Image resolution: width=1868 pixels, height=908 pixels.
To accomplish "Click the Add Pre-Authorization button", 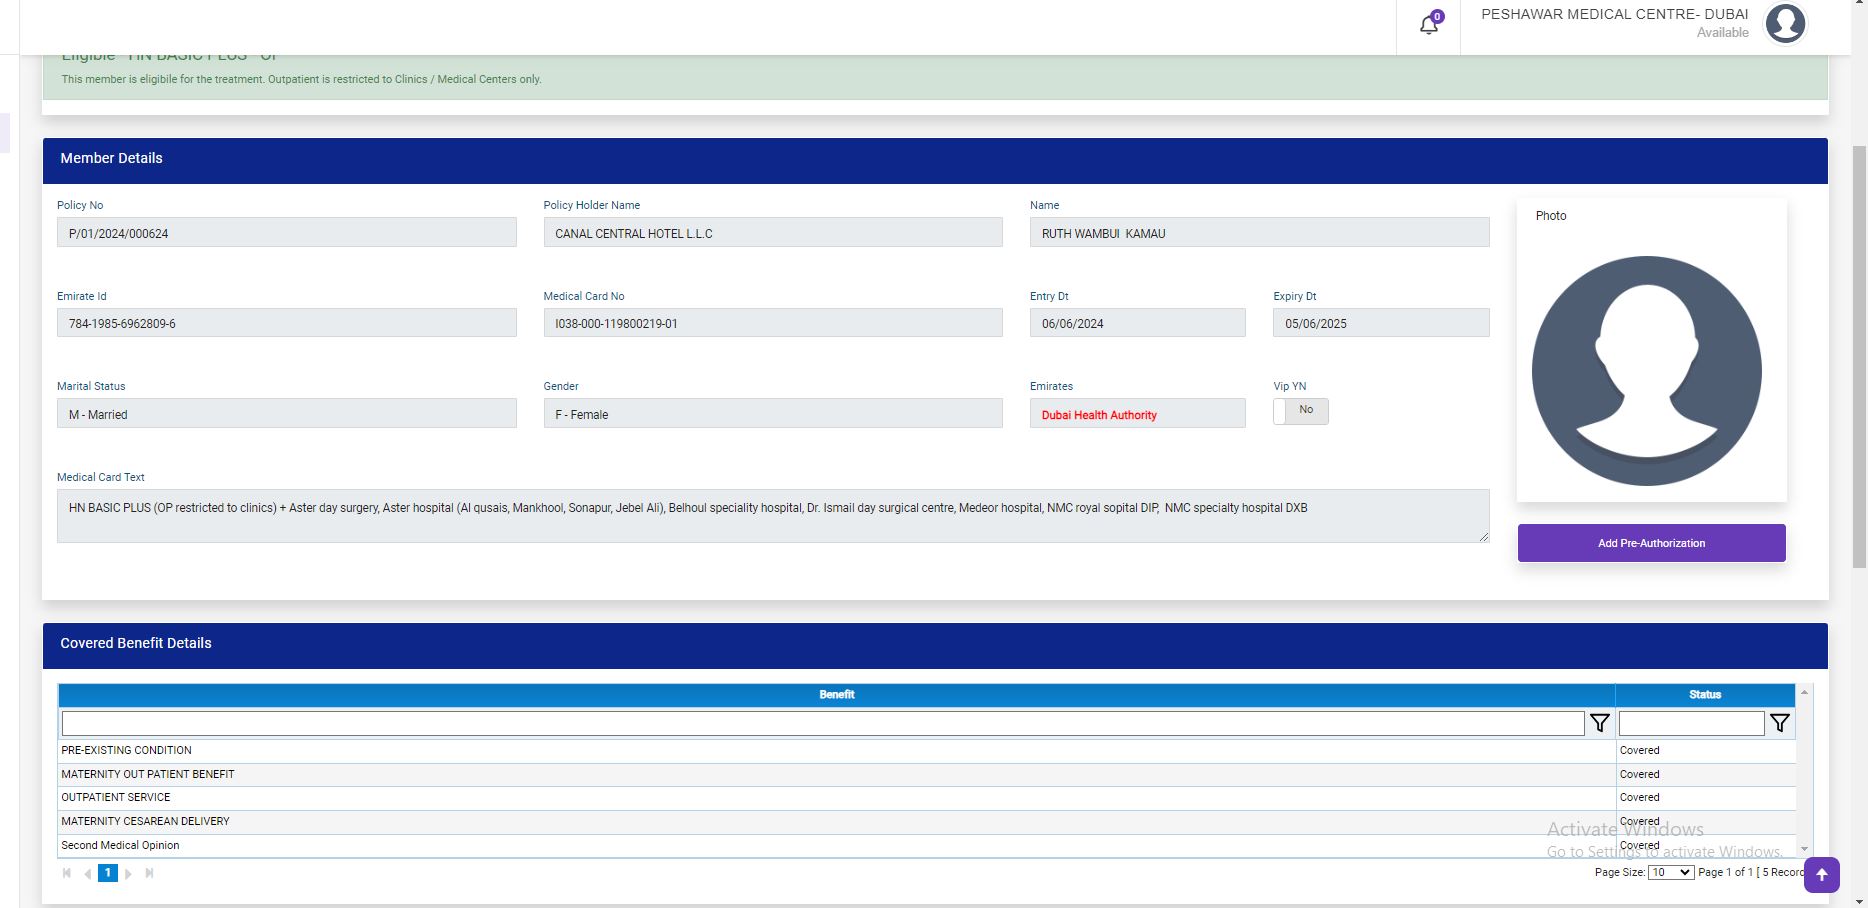I will (x=1651, y=543).
